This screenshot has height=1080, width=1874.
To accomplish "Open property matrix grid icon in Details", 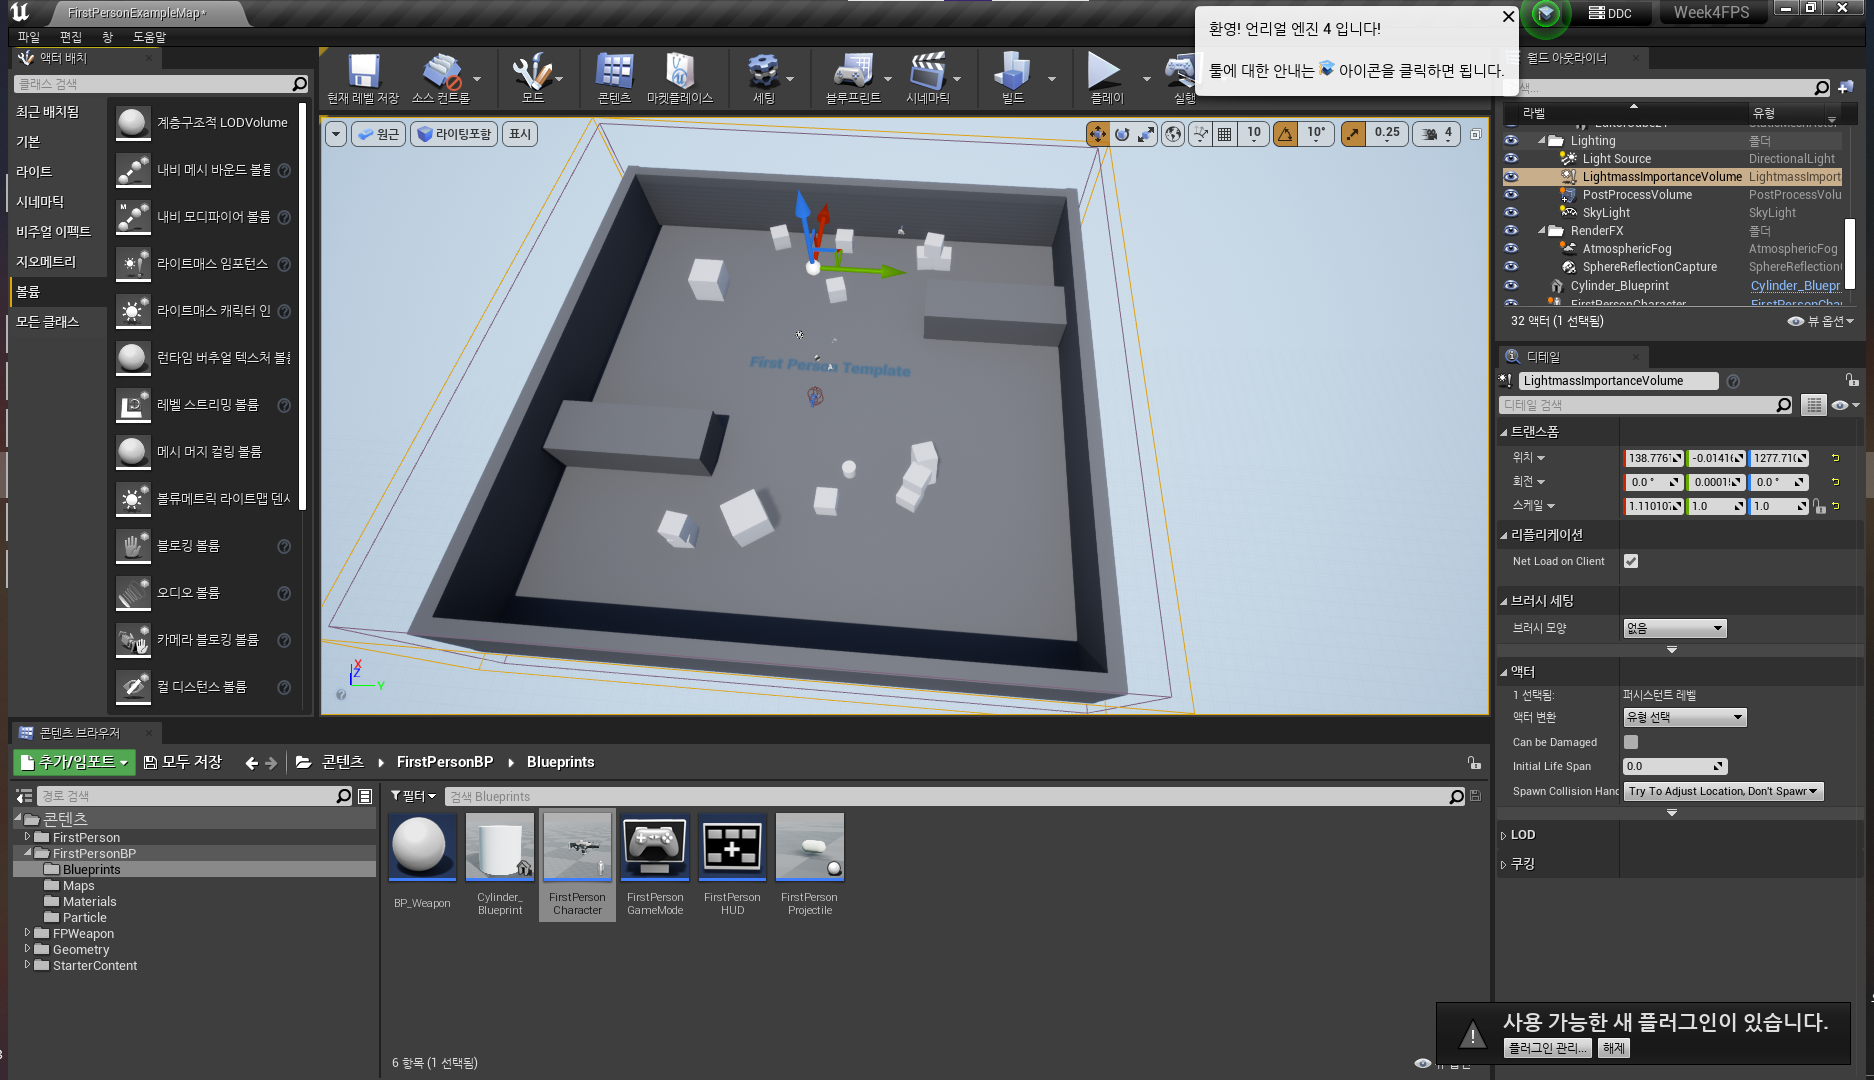I will [x=1813, y=405].
